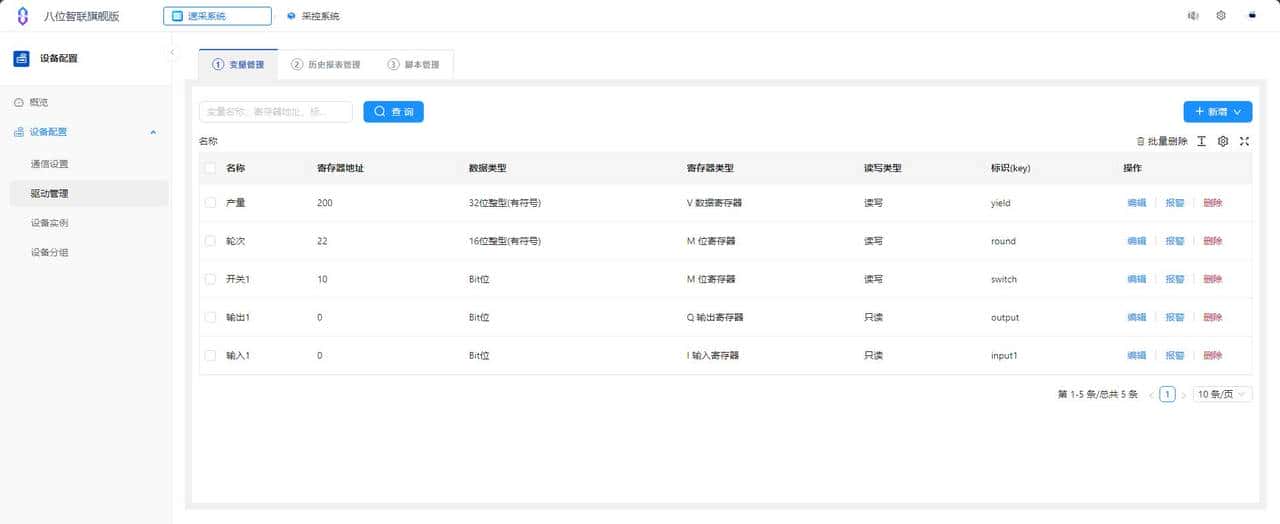
Task: Click the 标识(key) column header
Action: pyautogui.click(x=1011, y=168)
